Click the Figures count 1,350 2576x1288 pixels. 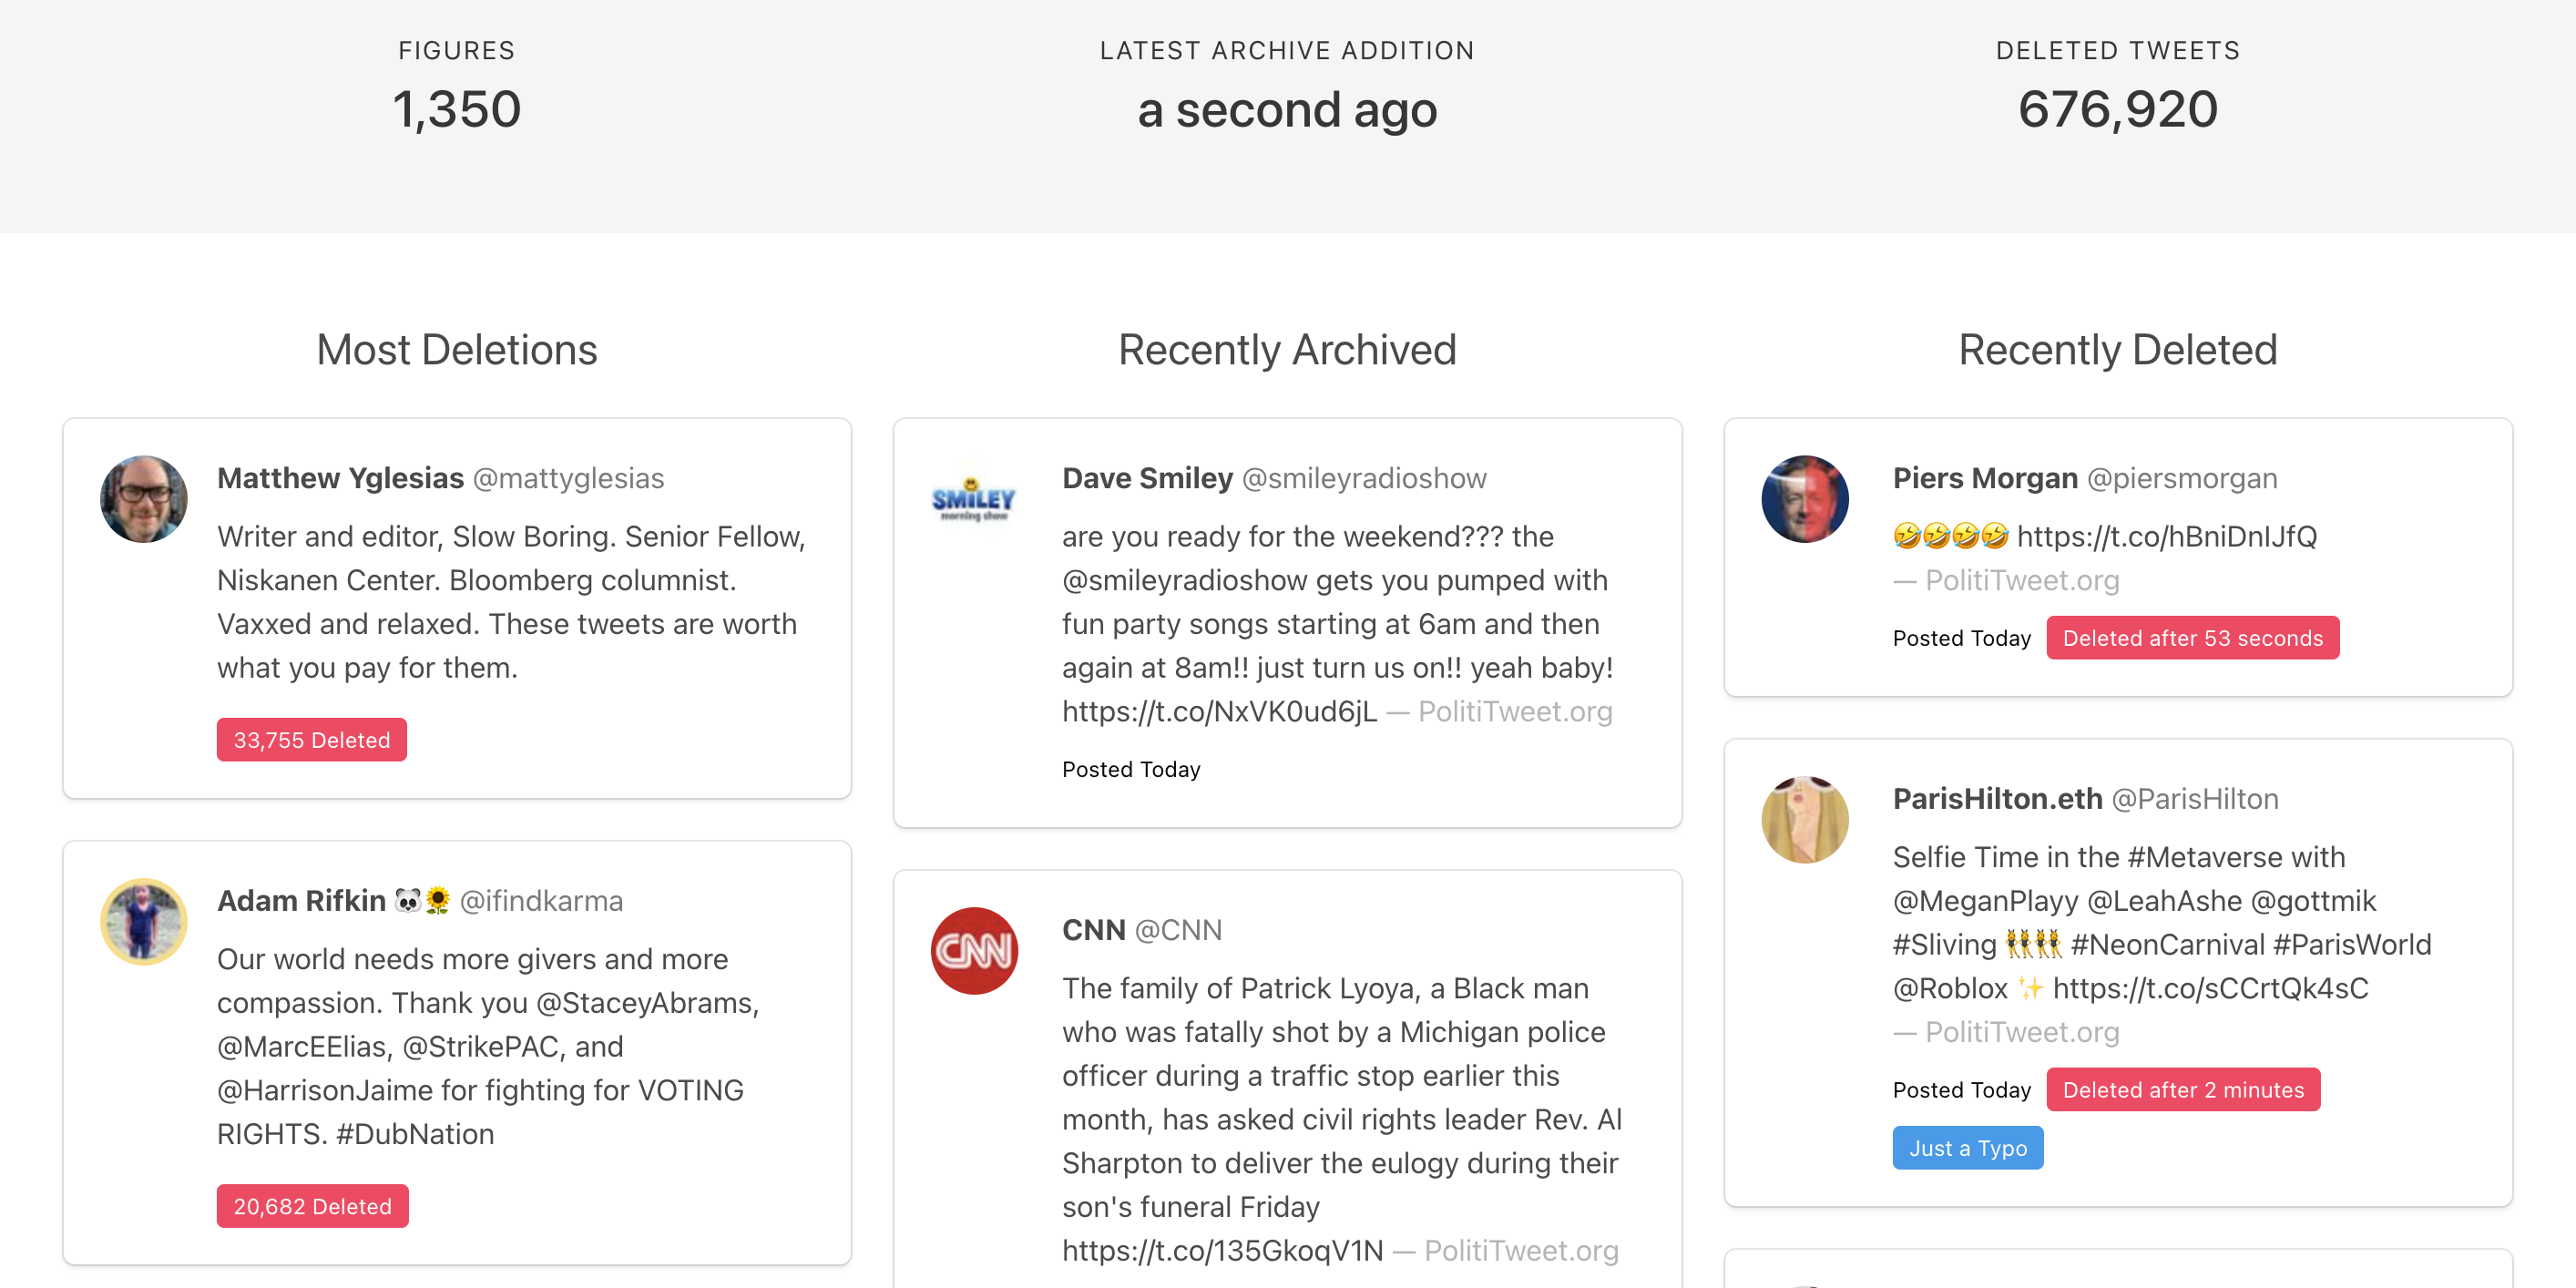[457, 109]
